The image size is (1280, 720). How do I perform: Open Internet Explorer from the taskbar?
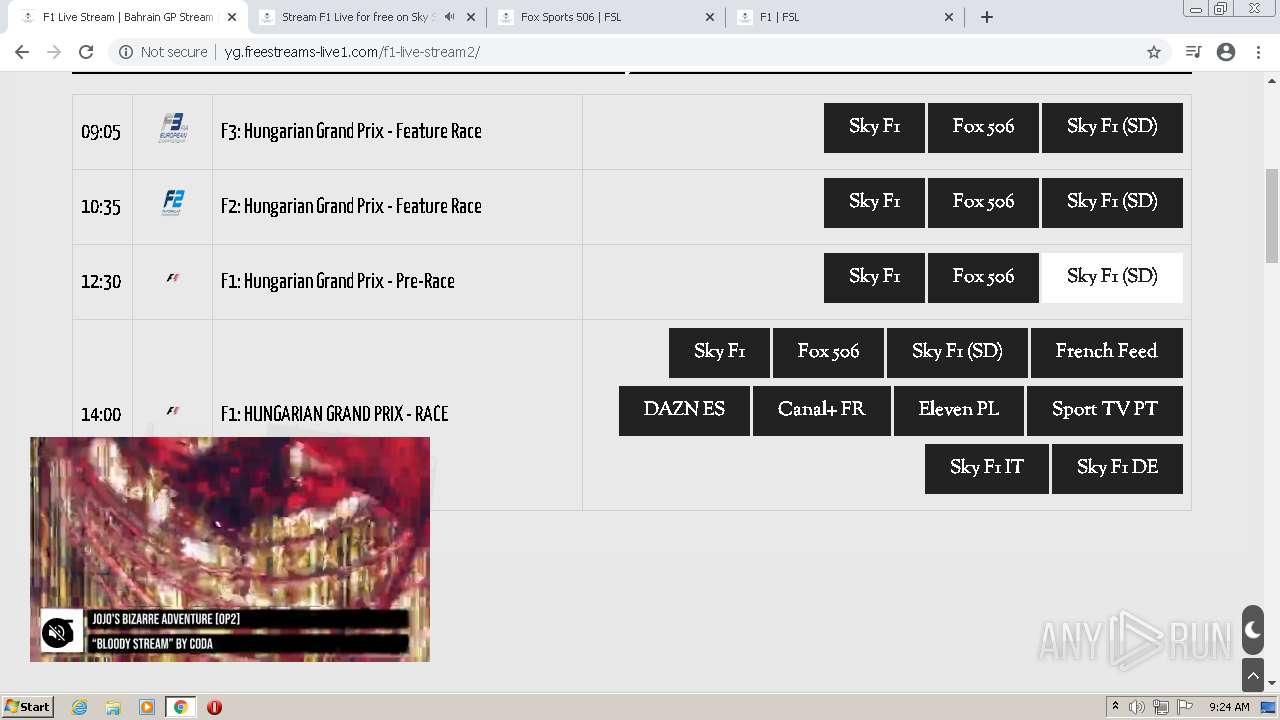tap(80, 707)
